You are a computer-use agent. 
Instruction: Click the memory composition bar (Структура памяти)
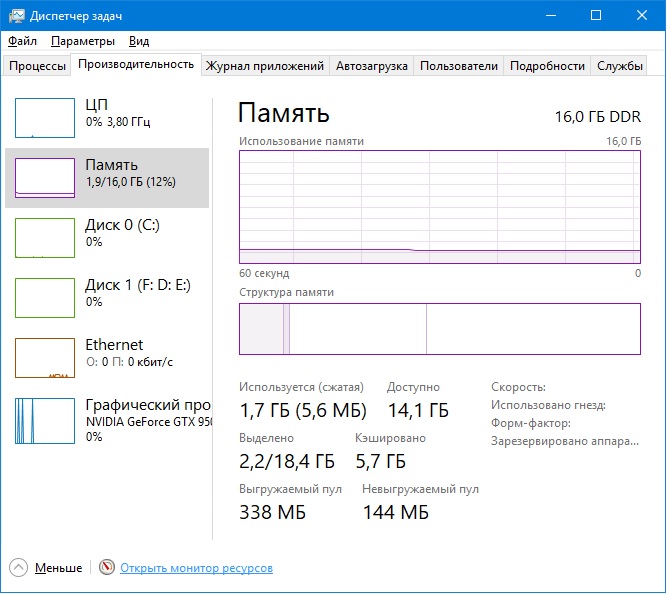tap(440, 329)
